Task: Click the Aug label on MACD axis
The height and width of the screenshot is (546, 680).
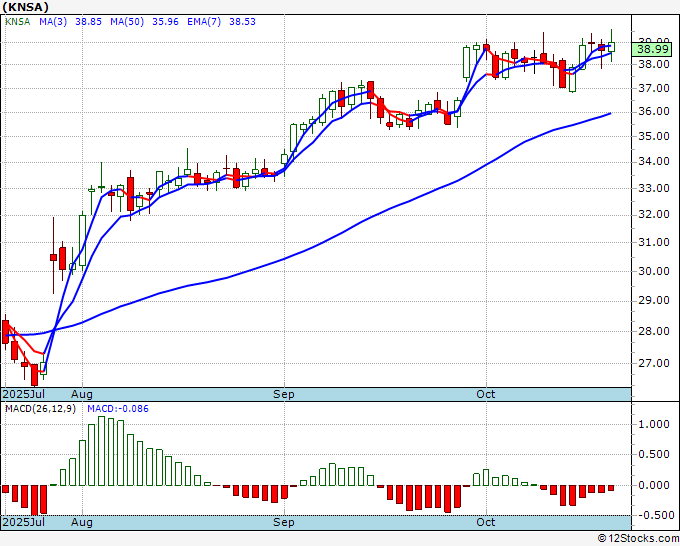Action: point(82,522)
